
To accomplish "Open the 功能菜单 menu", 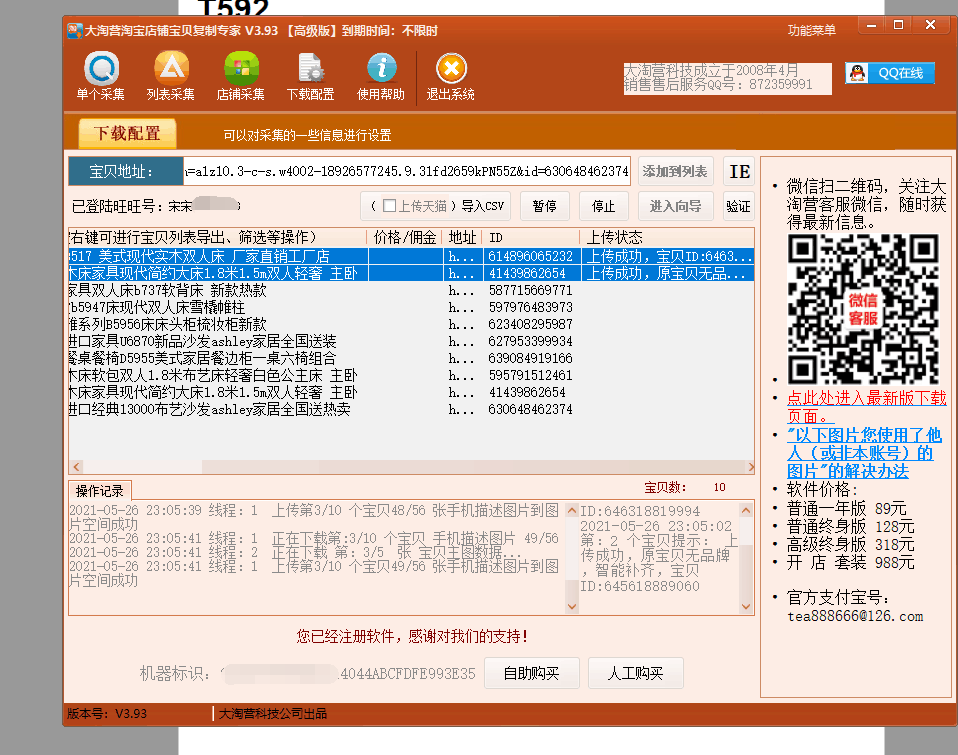I will tap(811, 31).
